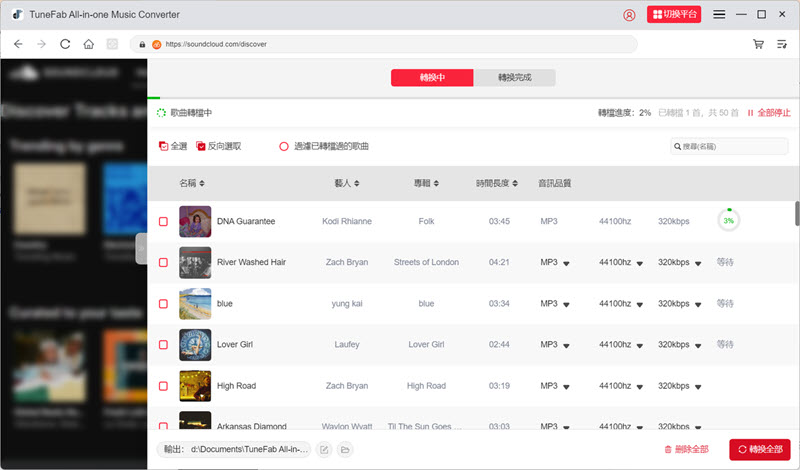Open the user account icon
This screenshot has height=470, width=800.
(x=629, y=15)
